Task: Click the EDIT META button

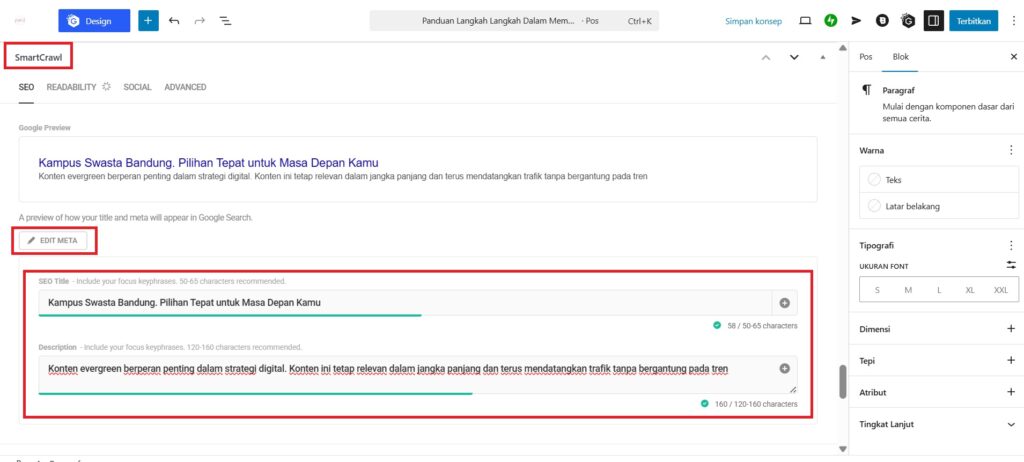Action: (x=57, y=240)
